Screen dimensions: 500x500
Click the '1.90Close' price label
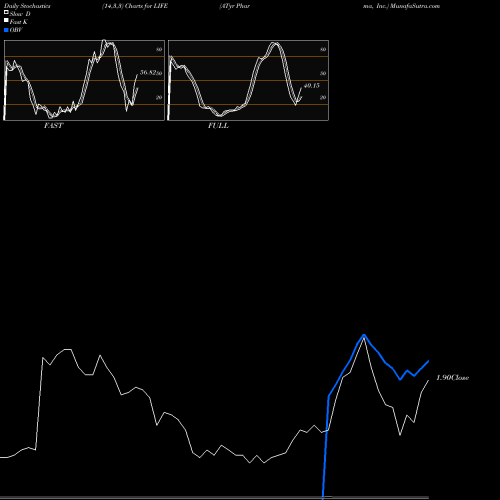453,378
